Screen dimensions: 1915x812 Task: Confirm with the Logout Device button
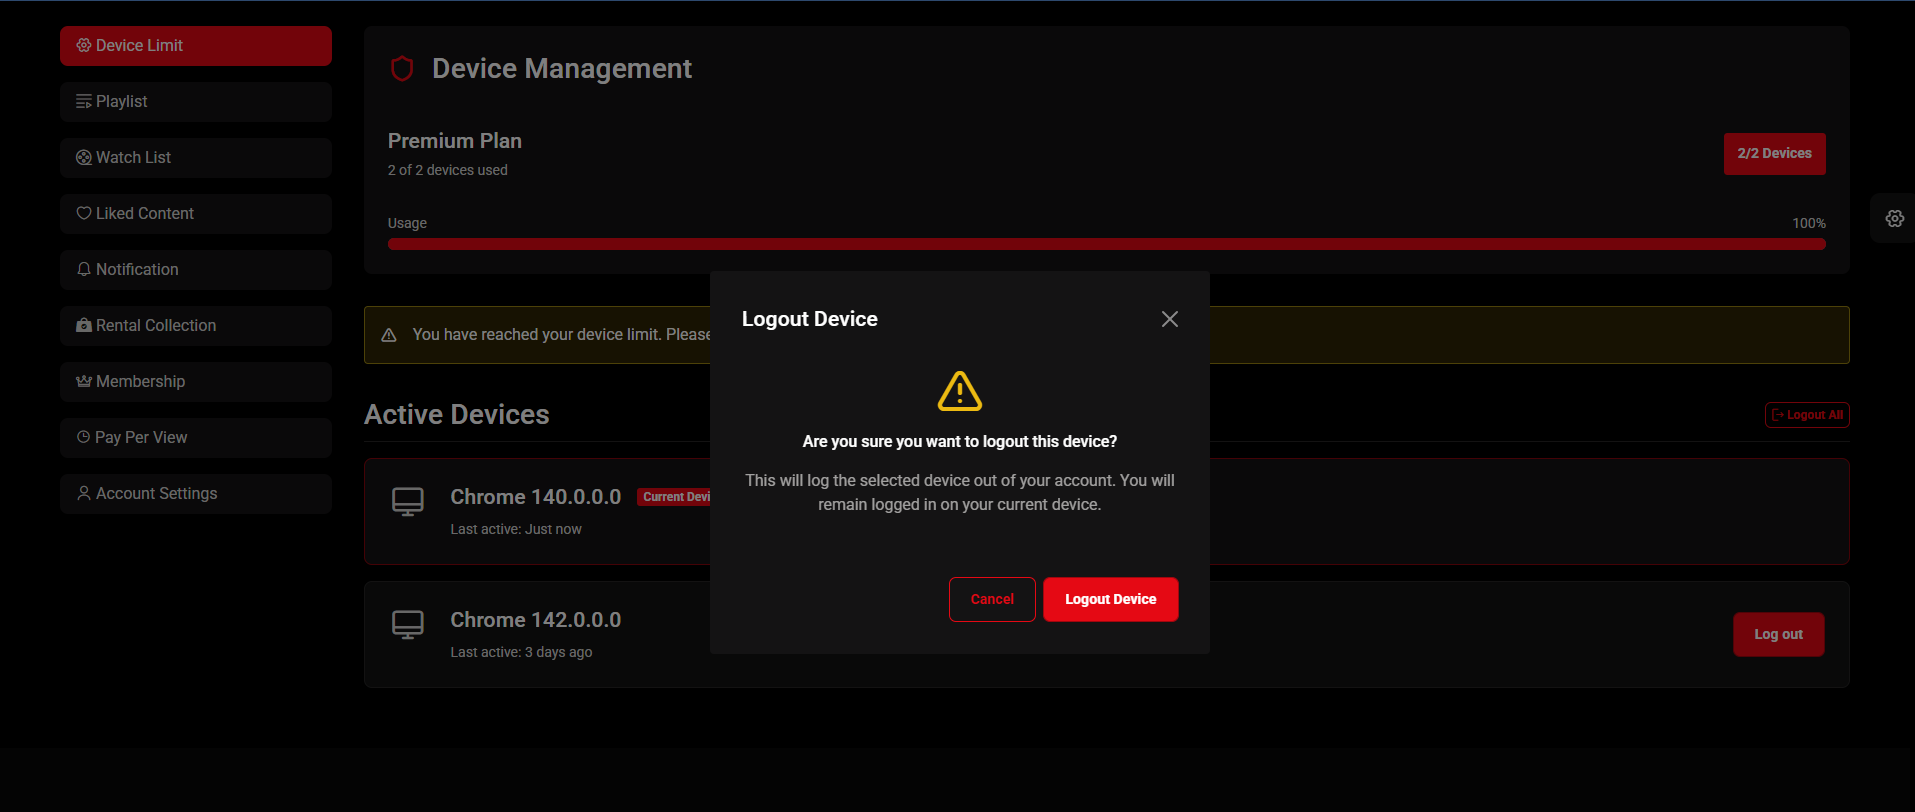(1110, 599)
